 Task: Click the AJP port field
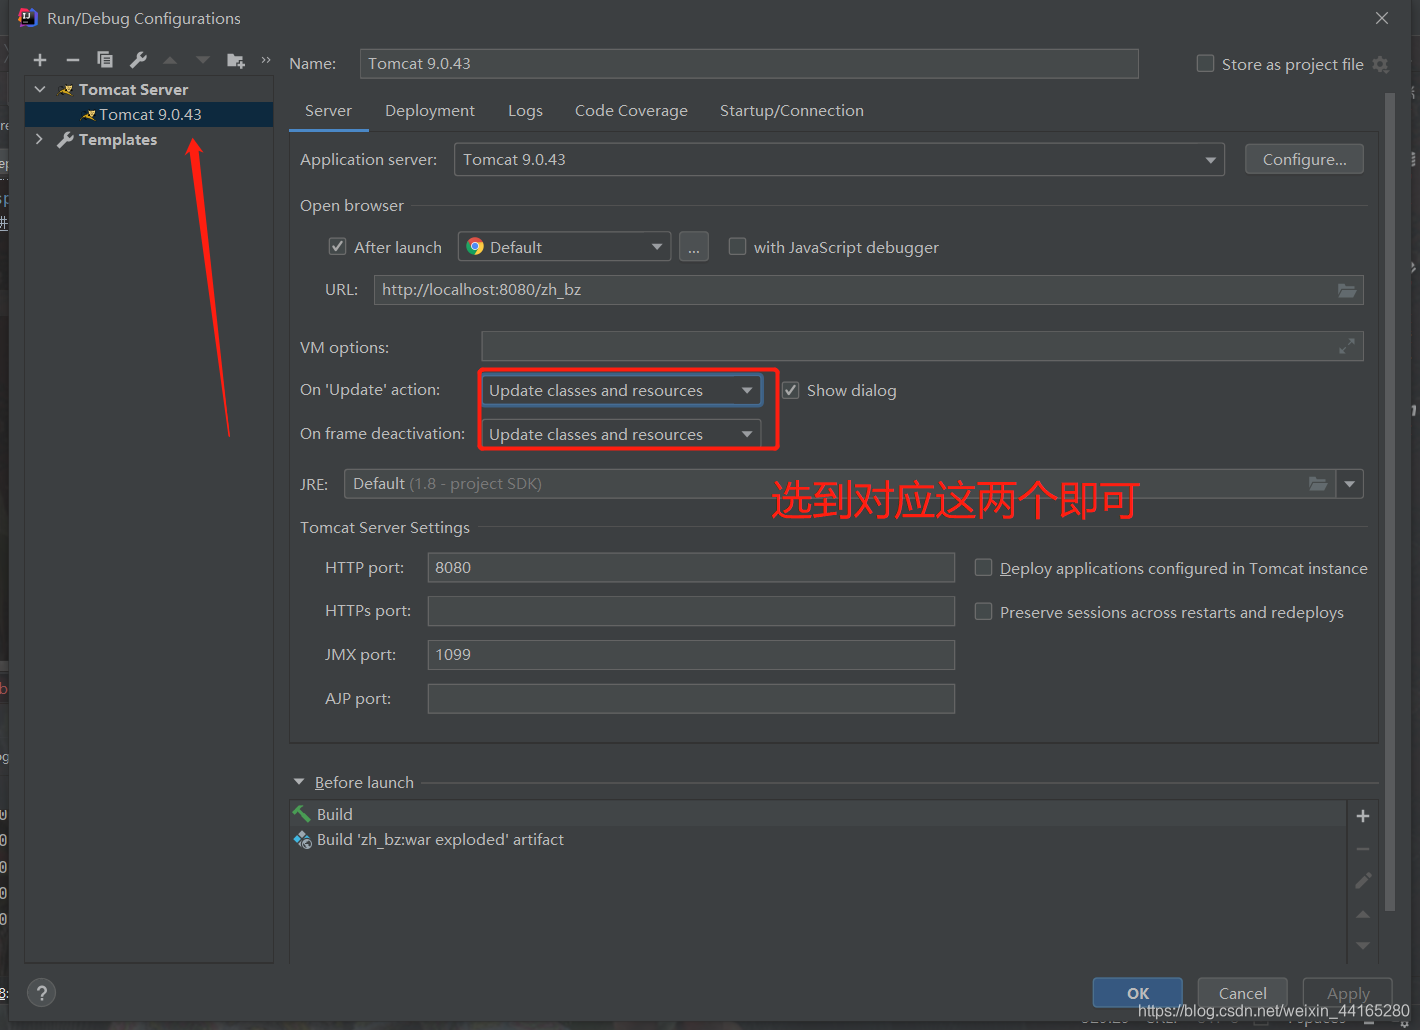[691, 699]
